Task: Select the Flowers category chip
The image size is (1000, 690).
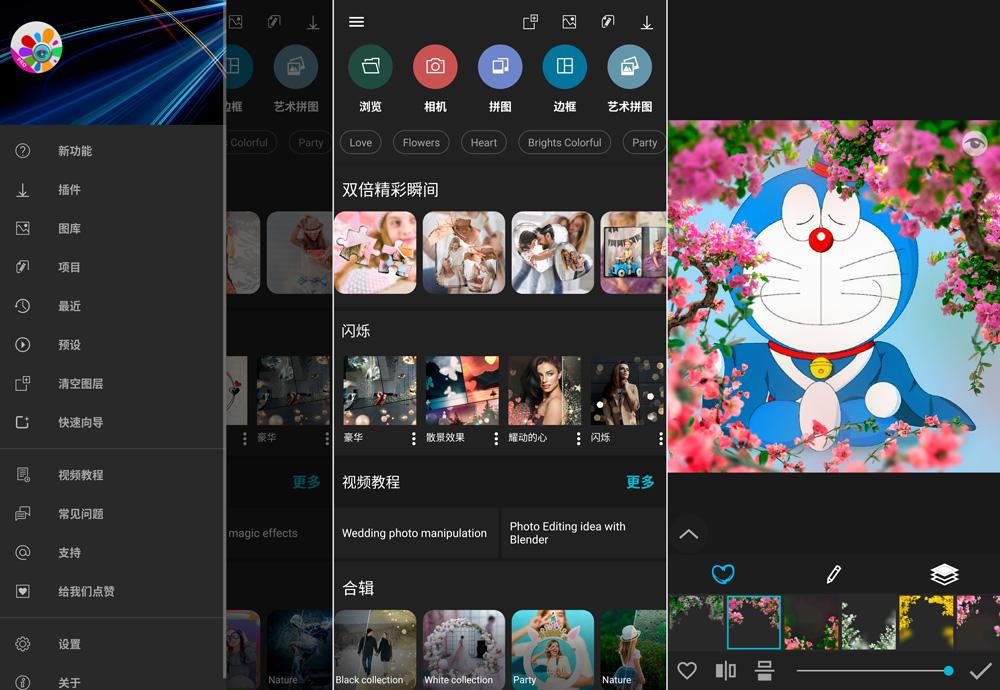Action: tap(421, 143)
